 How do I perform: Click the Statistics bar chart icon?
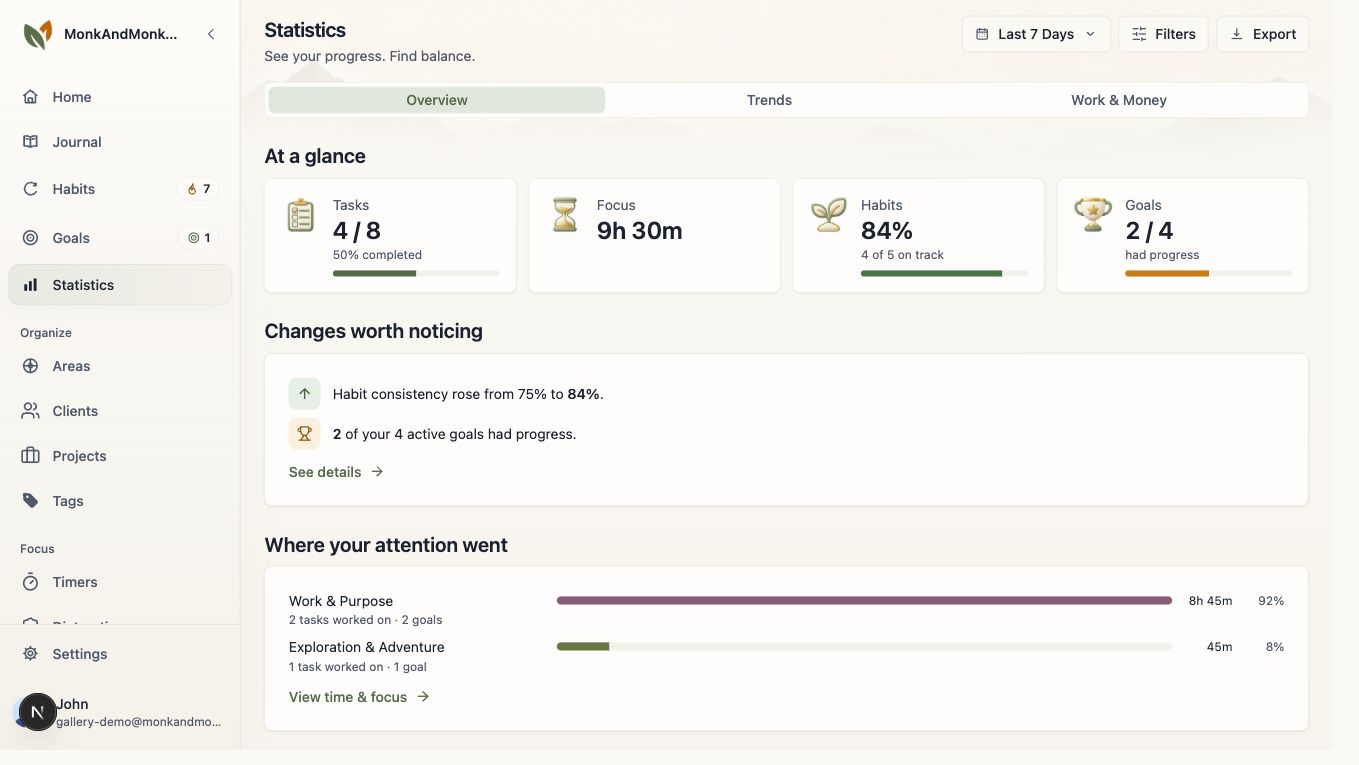tap(31, 285)
